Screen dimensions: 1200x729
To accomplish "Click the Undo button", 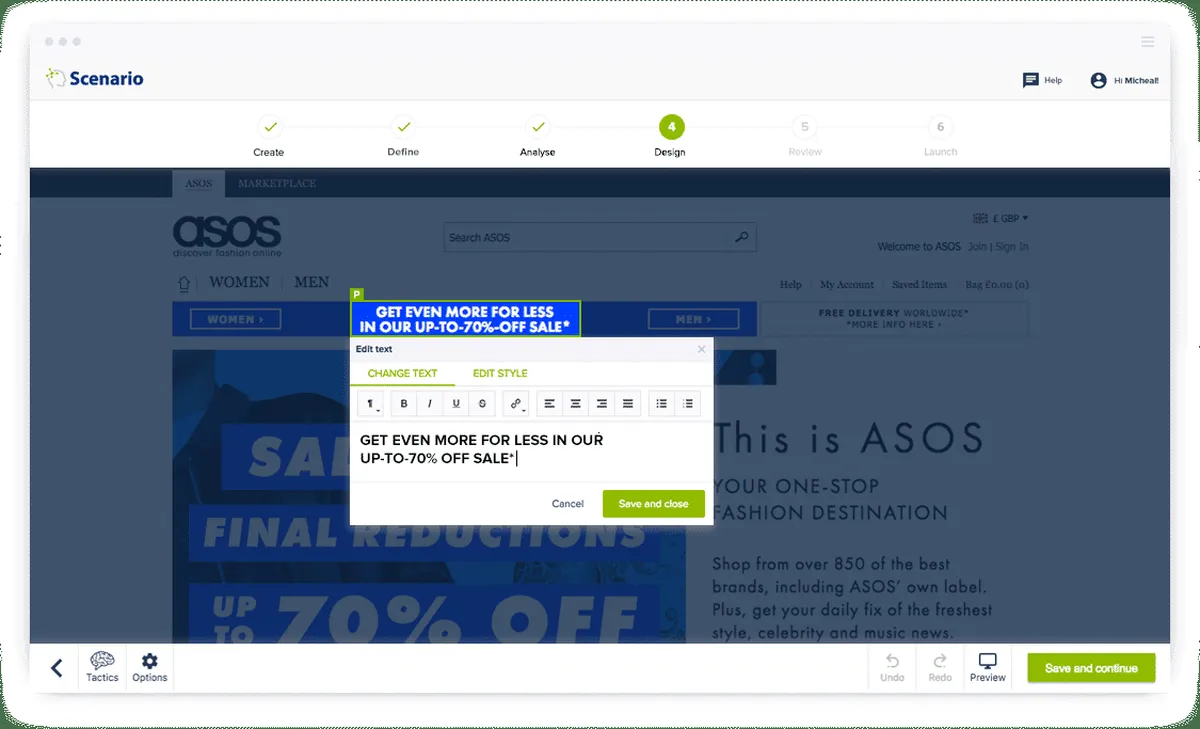I will coord(892,668).
